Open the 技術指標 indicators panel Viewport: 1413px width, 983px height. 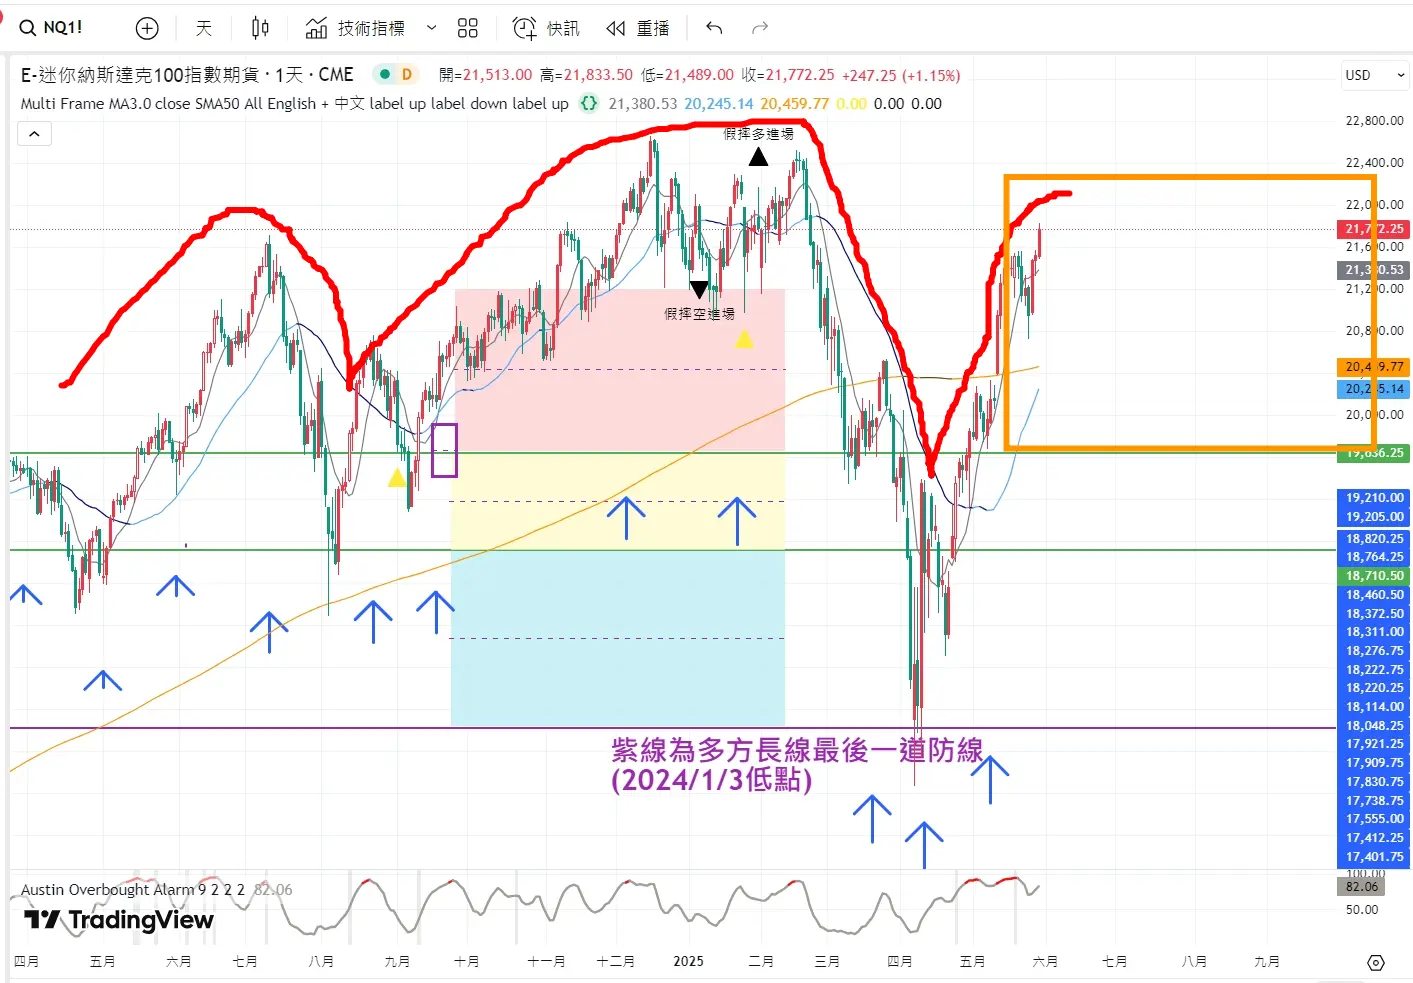356,28
